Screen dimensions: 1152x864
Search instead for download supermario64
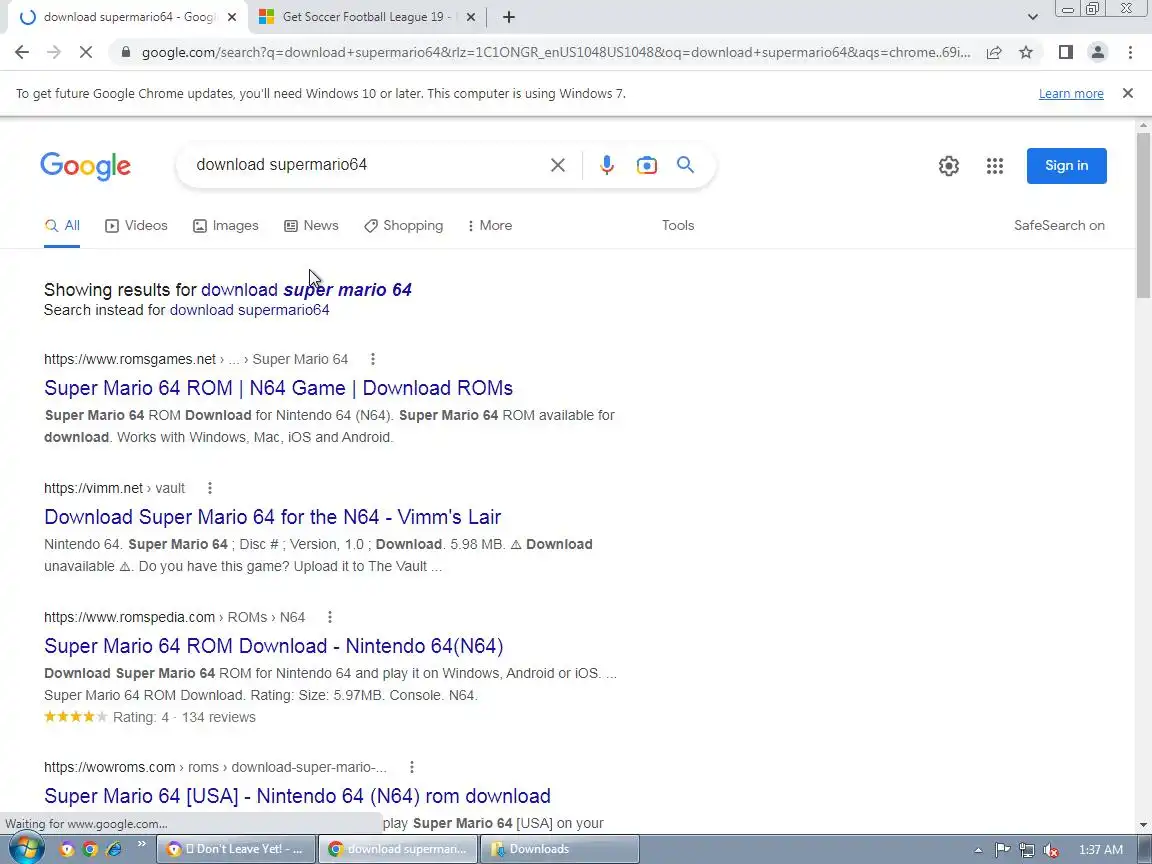click(249, 310)
